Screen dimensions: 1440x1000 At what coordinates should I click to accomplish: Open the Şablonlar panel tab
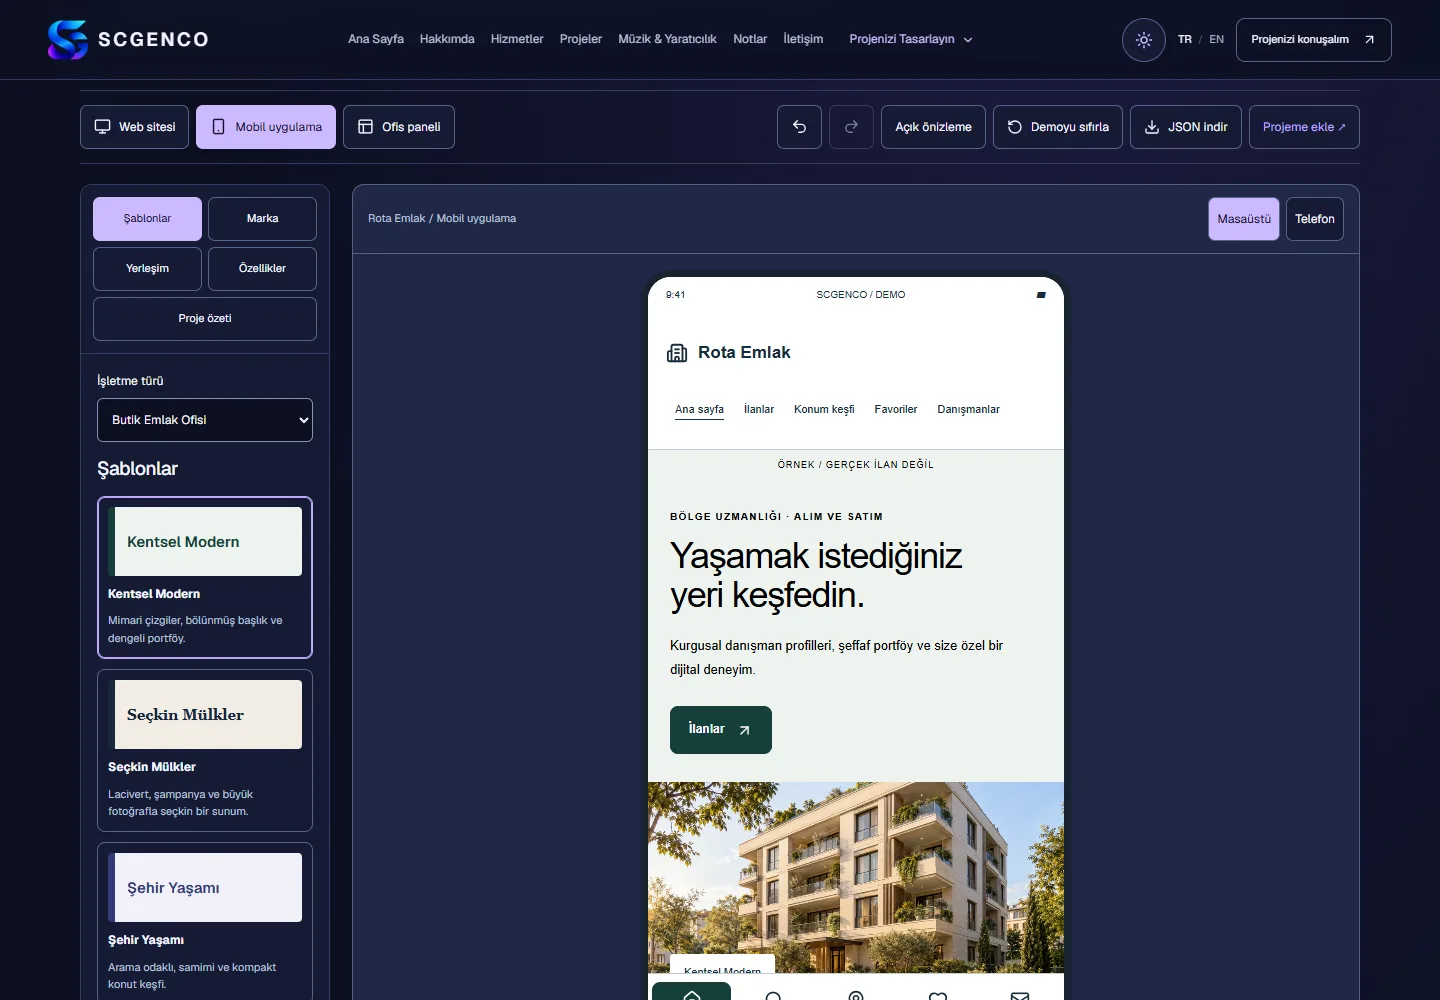147,219
